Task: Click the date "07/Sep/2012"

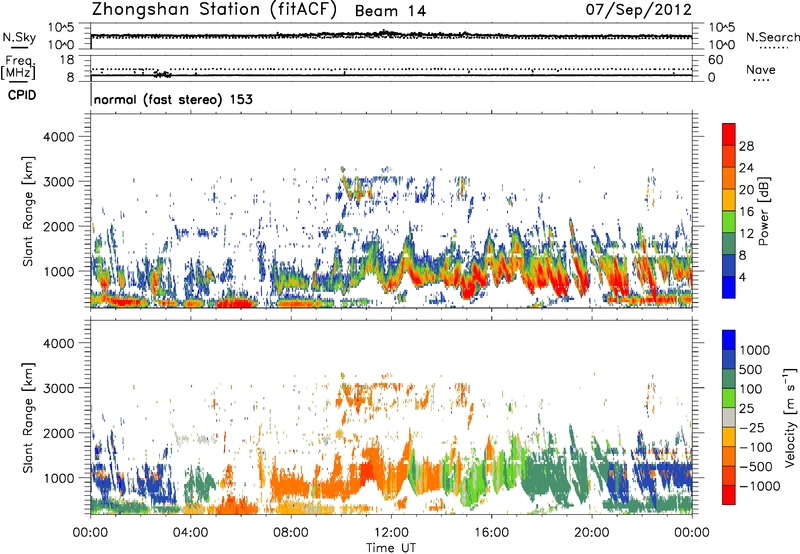Action: (639, 9)
